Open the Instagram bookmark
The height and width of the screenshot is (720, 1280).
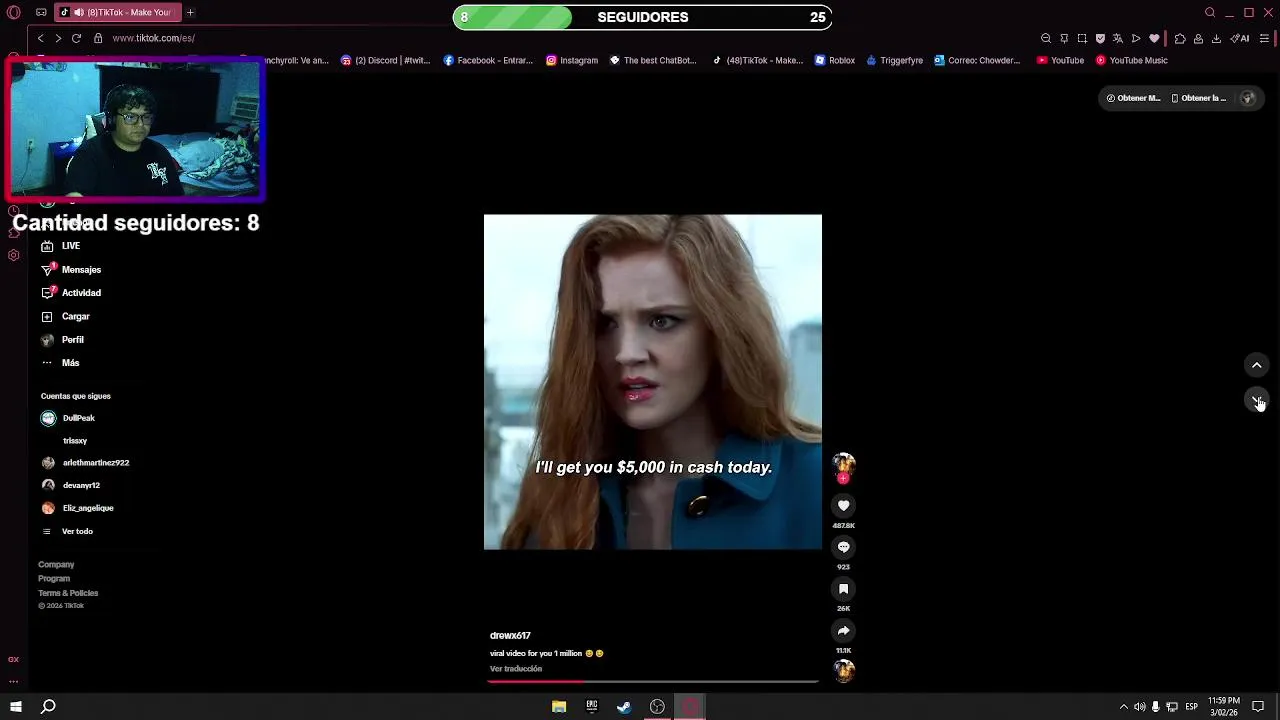coord(572,60)
